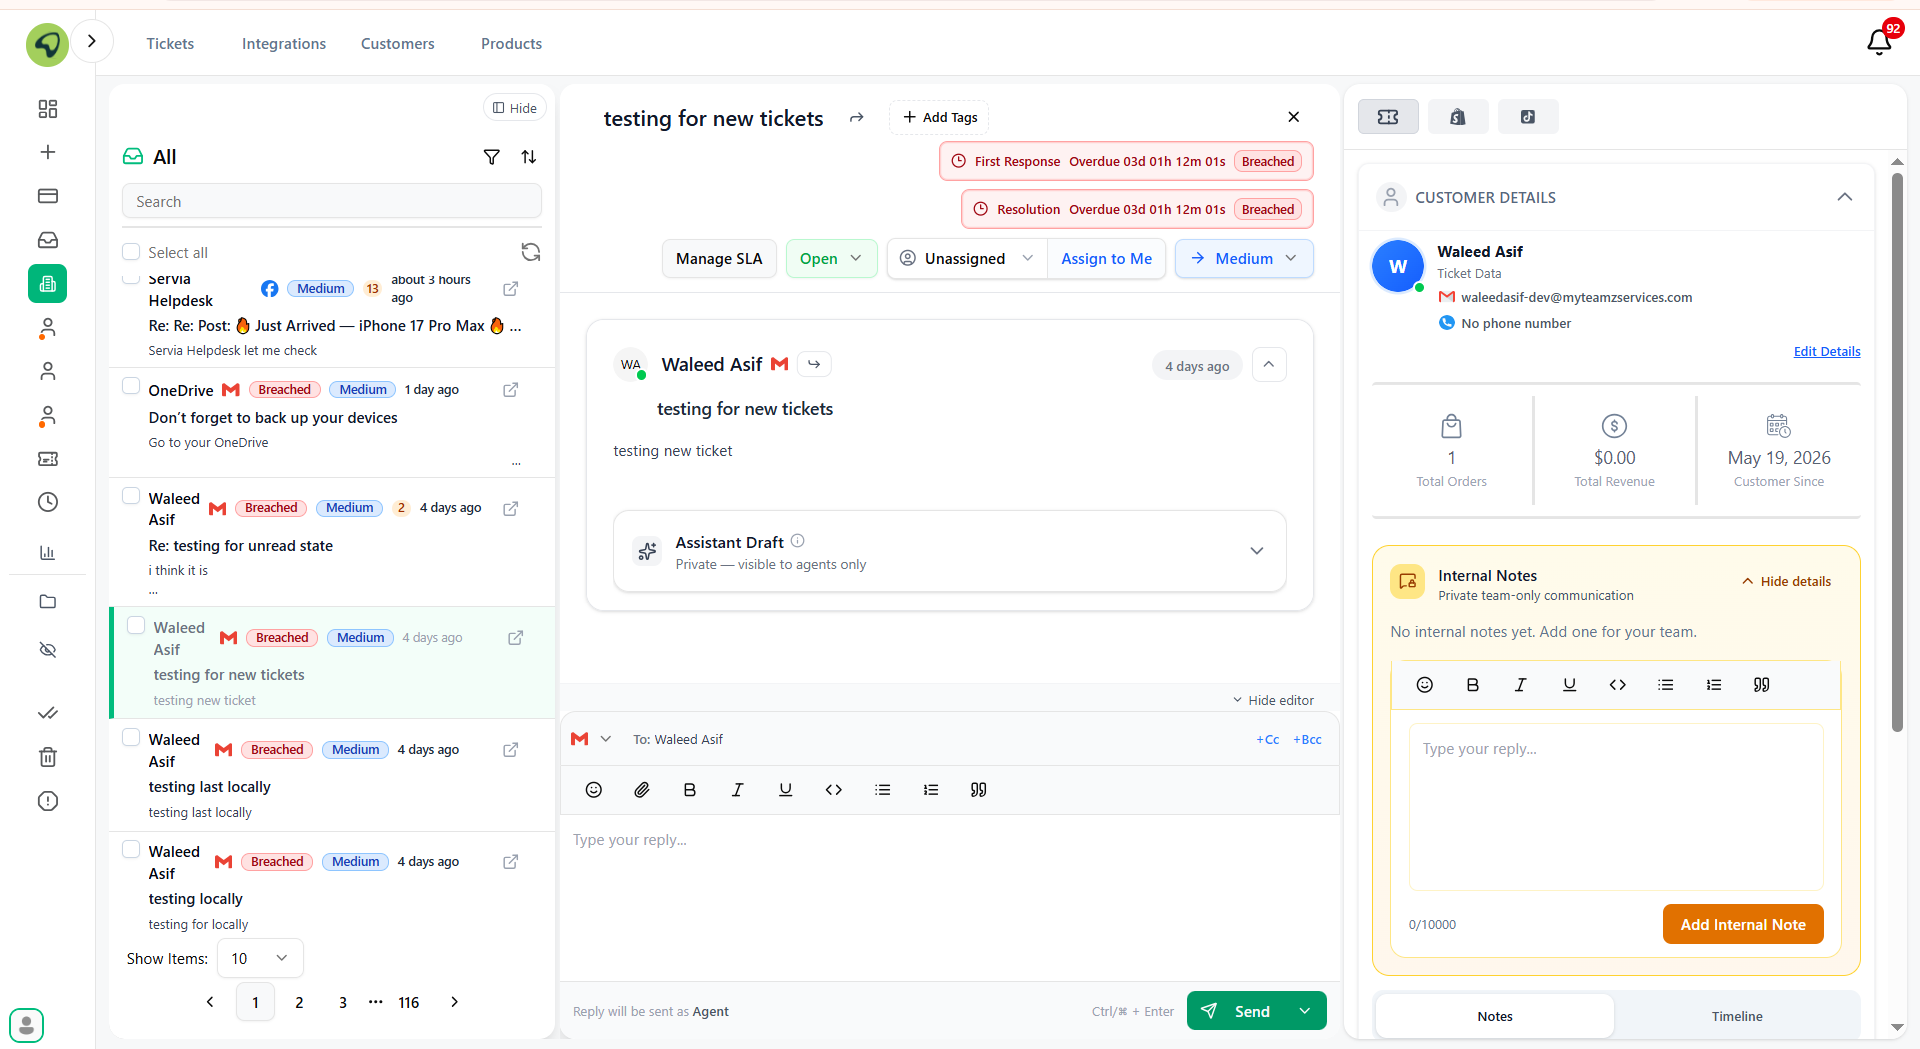Check the Select all checkbox
Screen dimensions: 1920x1049
click(x=131, y=252)
